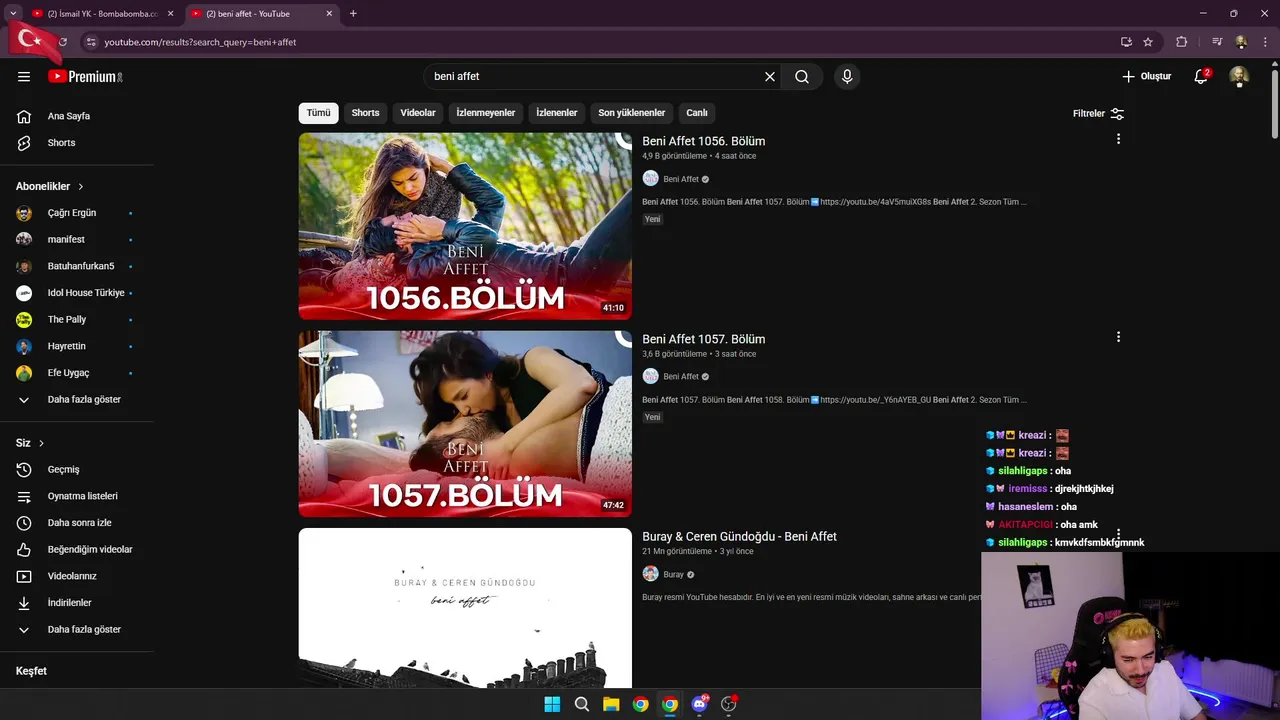Viewport: 1280px width, 720px height.
Task: Click Buray & Ceren Gündoğdu - Beni Affet title
Action: [739, 537]
